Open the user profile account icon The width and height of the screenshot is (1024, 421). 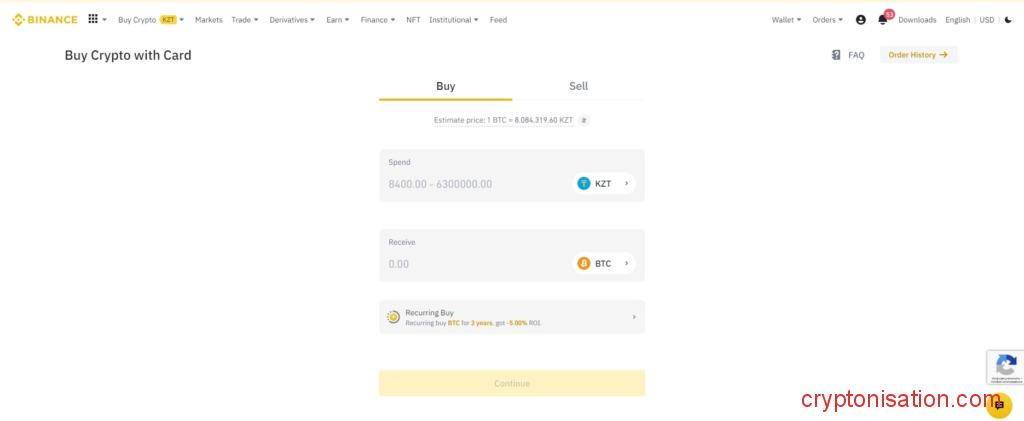(x=860, y=20)
